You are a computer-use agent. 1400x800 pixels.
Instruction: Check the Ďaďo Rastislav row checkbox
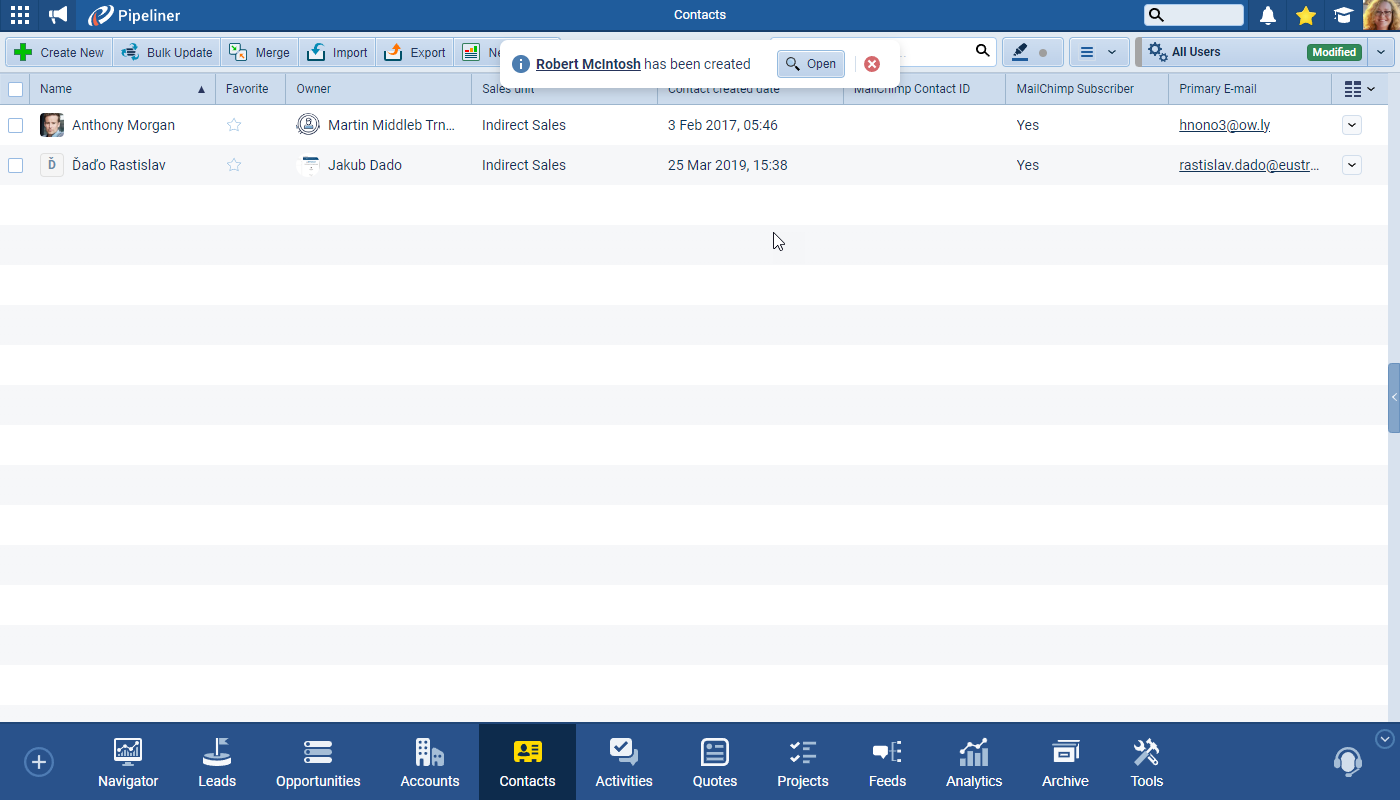[15, 165]
